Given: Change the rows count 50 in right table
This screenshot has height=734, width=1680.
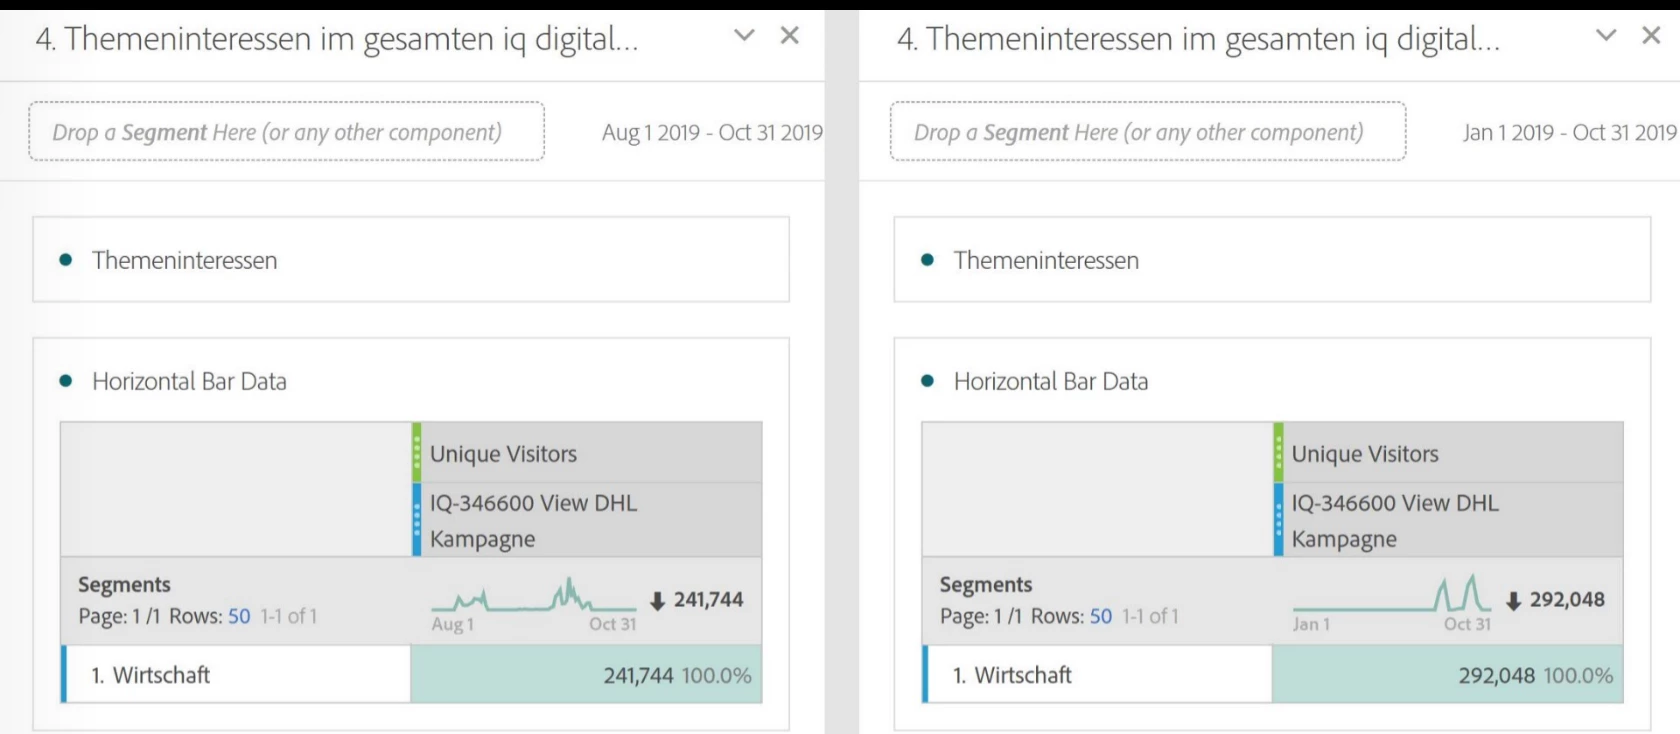Looking at the screenshot, I should (1101, 616).
